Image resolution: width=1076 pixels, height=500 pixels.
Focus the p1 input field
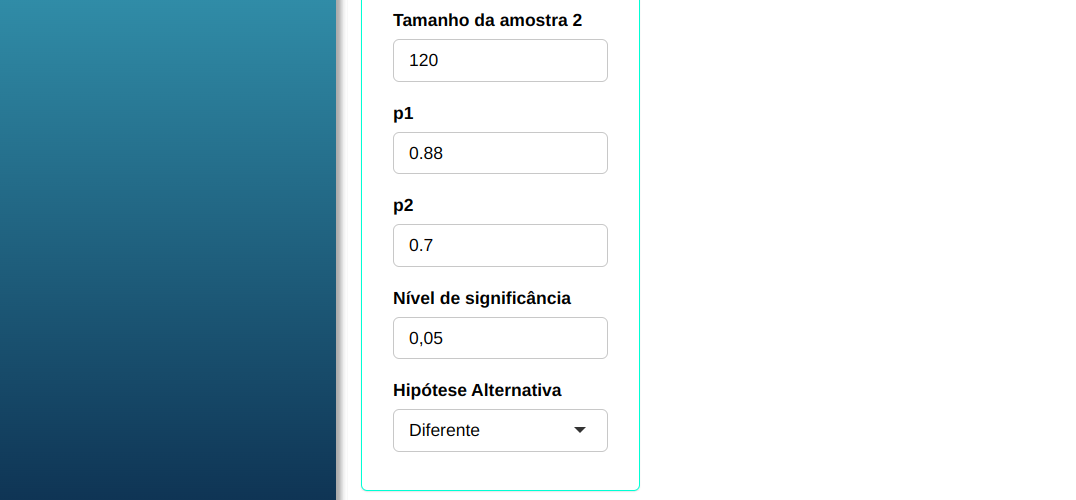[x=500, y=153]
